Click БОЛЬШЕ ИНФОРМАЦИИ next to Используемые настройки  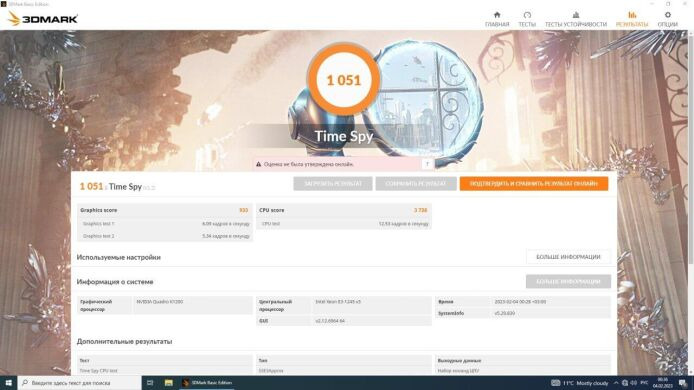[568, 257]
